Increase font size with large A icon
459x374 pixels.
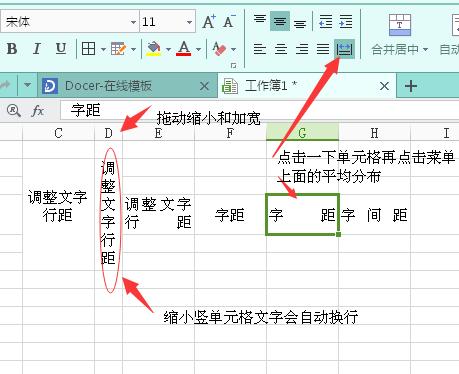click(209, 22)
